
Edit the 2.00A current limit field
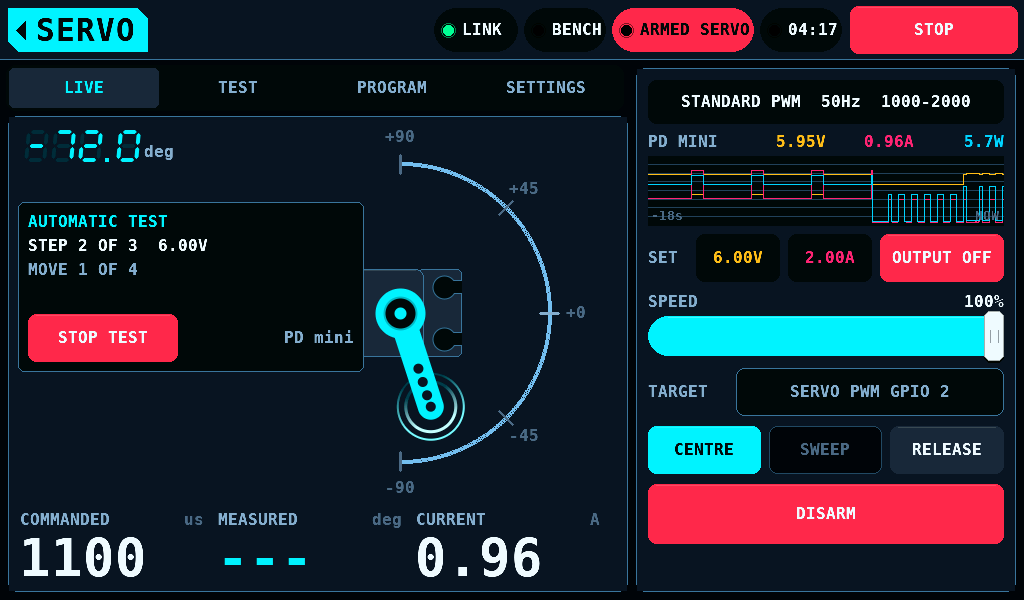829,258
